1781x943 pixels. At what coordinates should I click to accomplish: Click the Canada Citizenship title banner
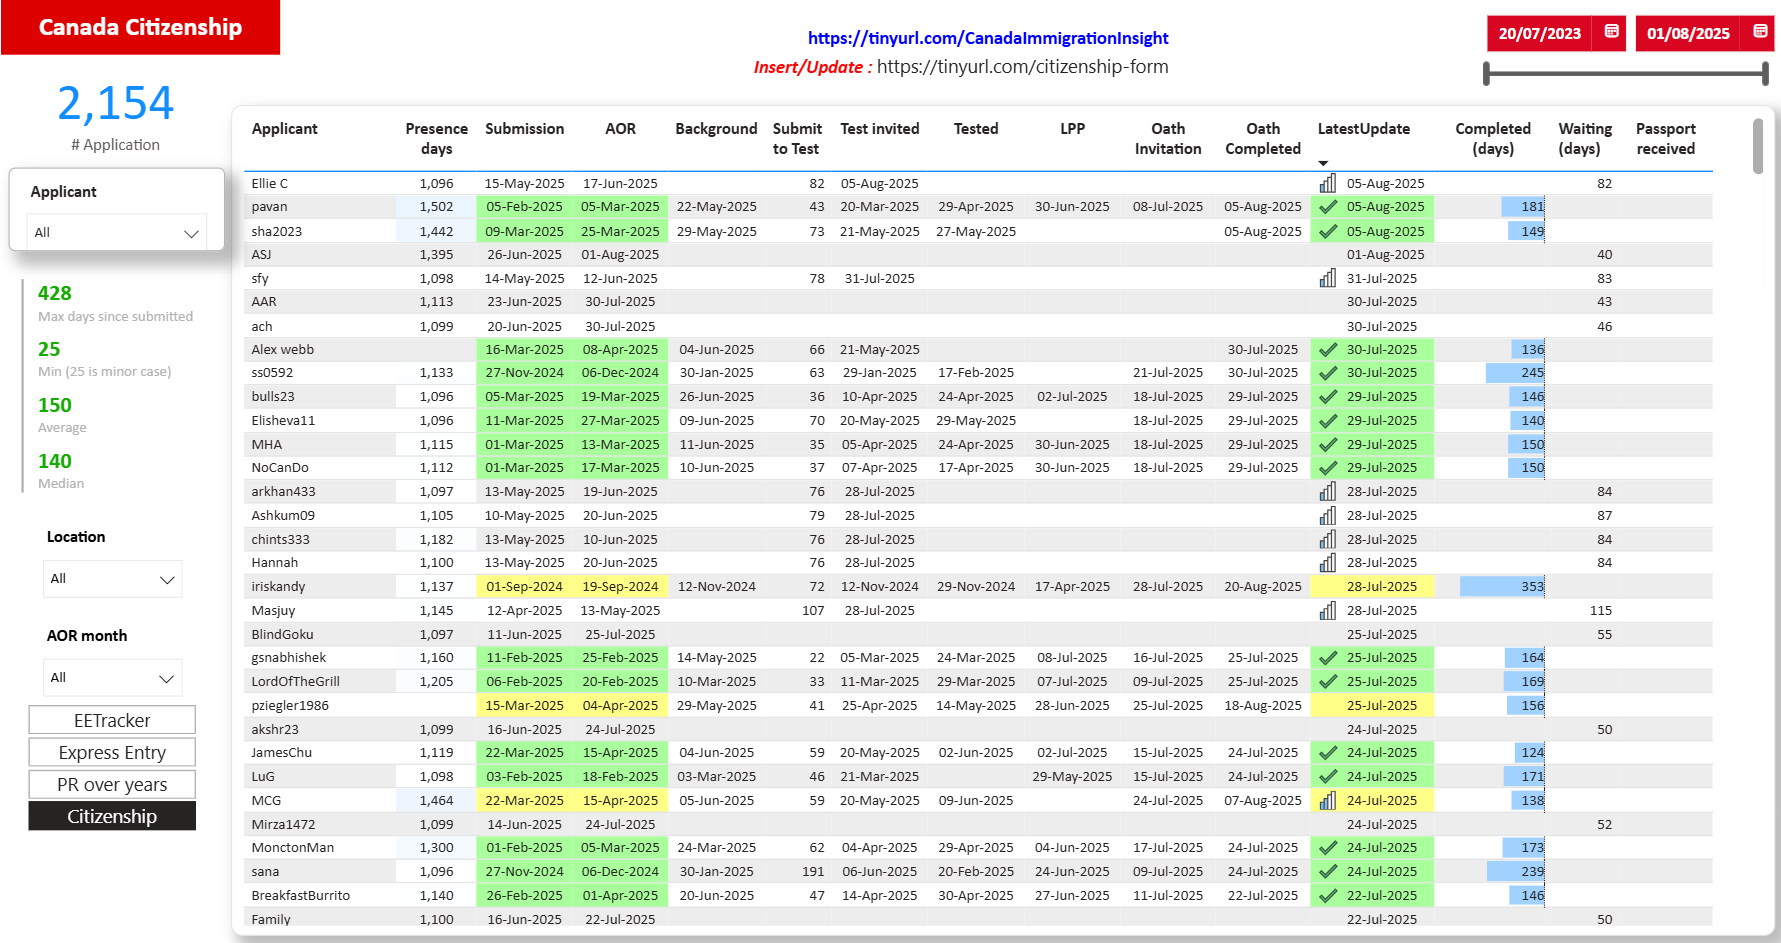point(140,27)
